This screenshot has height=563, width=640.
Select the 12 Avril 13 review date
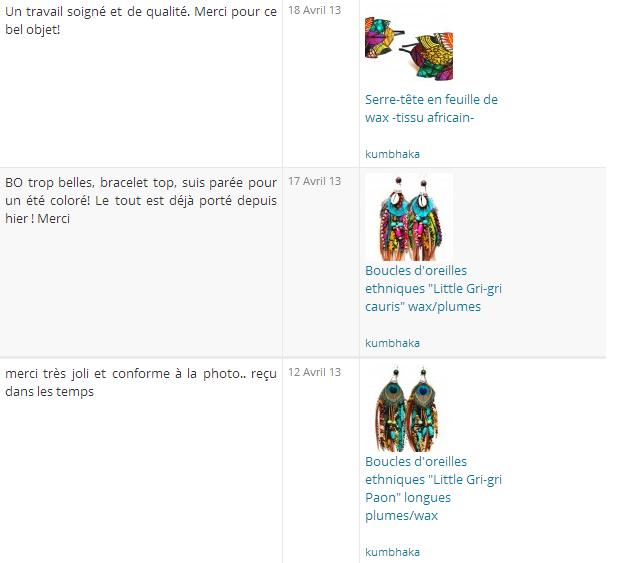314,372
